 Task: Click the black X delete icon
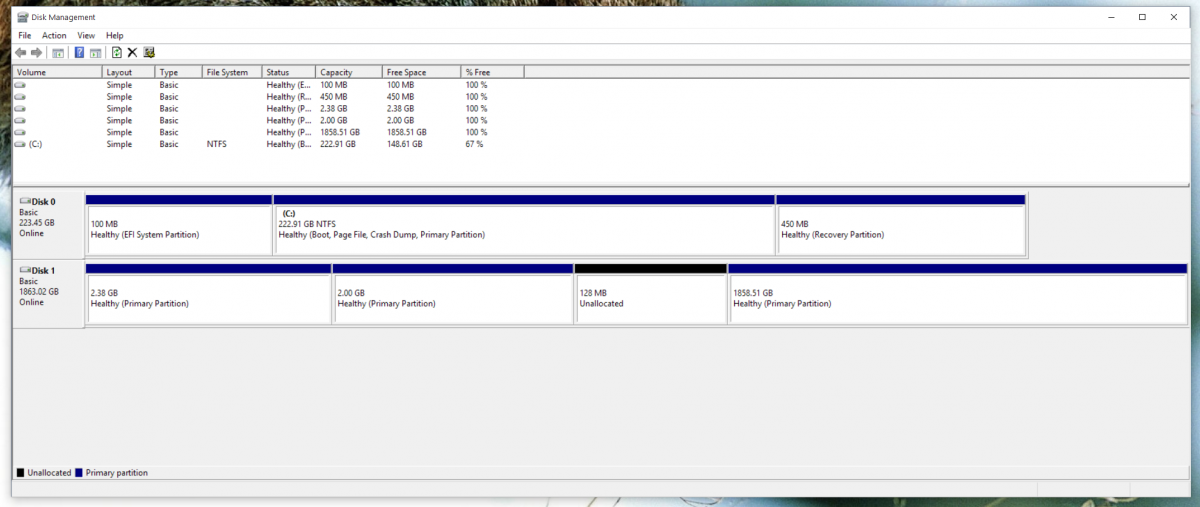(x=132, y=52)
